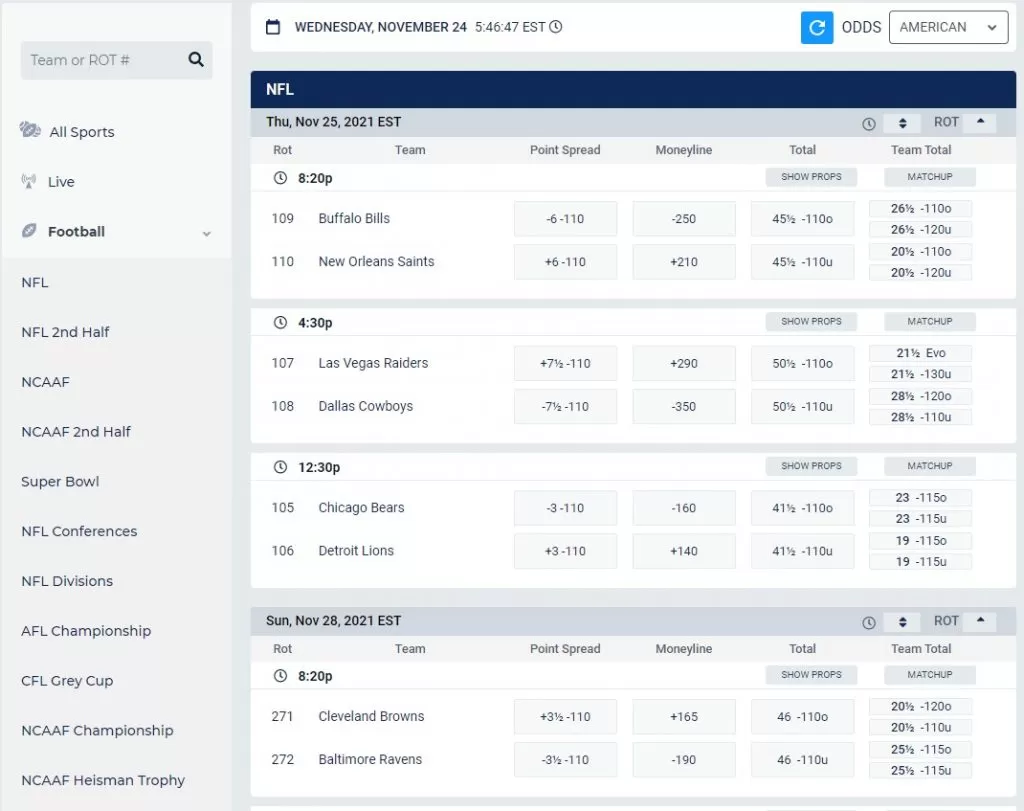Image resolution: width=1024 pixels, height=811 pixels.
Task: Click Show Props for the Raiders-Cowboys game
Action: pos(811,321)
